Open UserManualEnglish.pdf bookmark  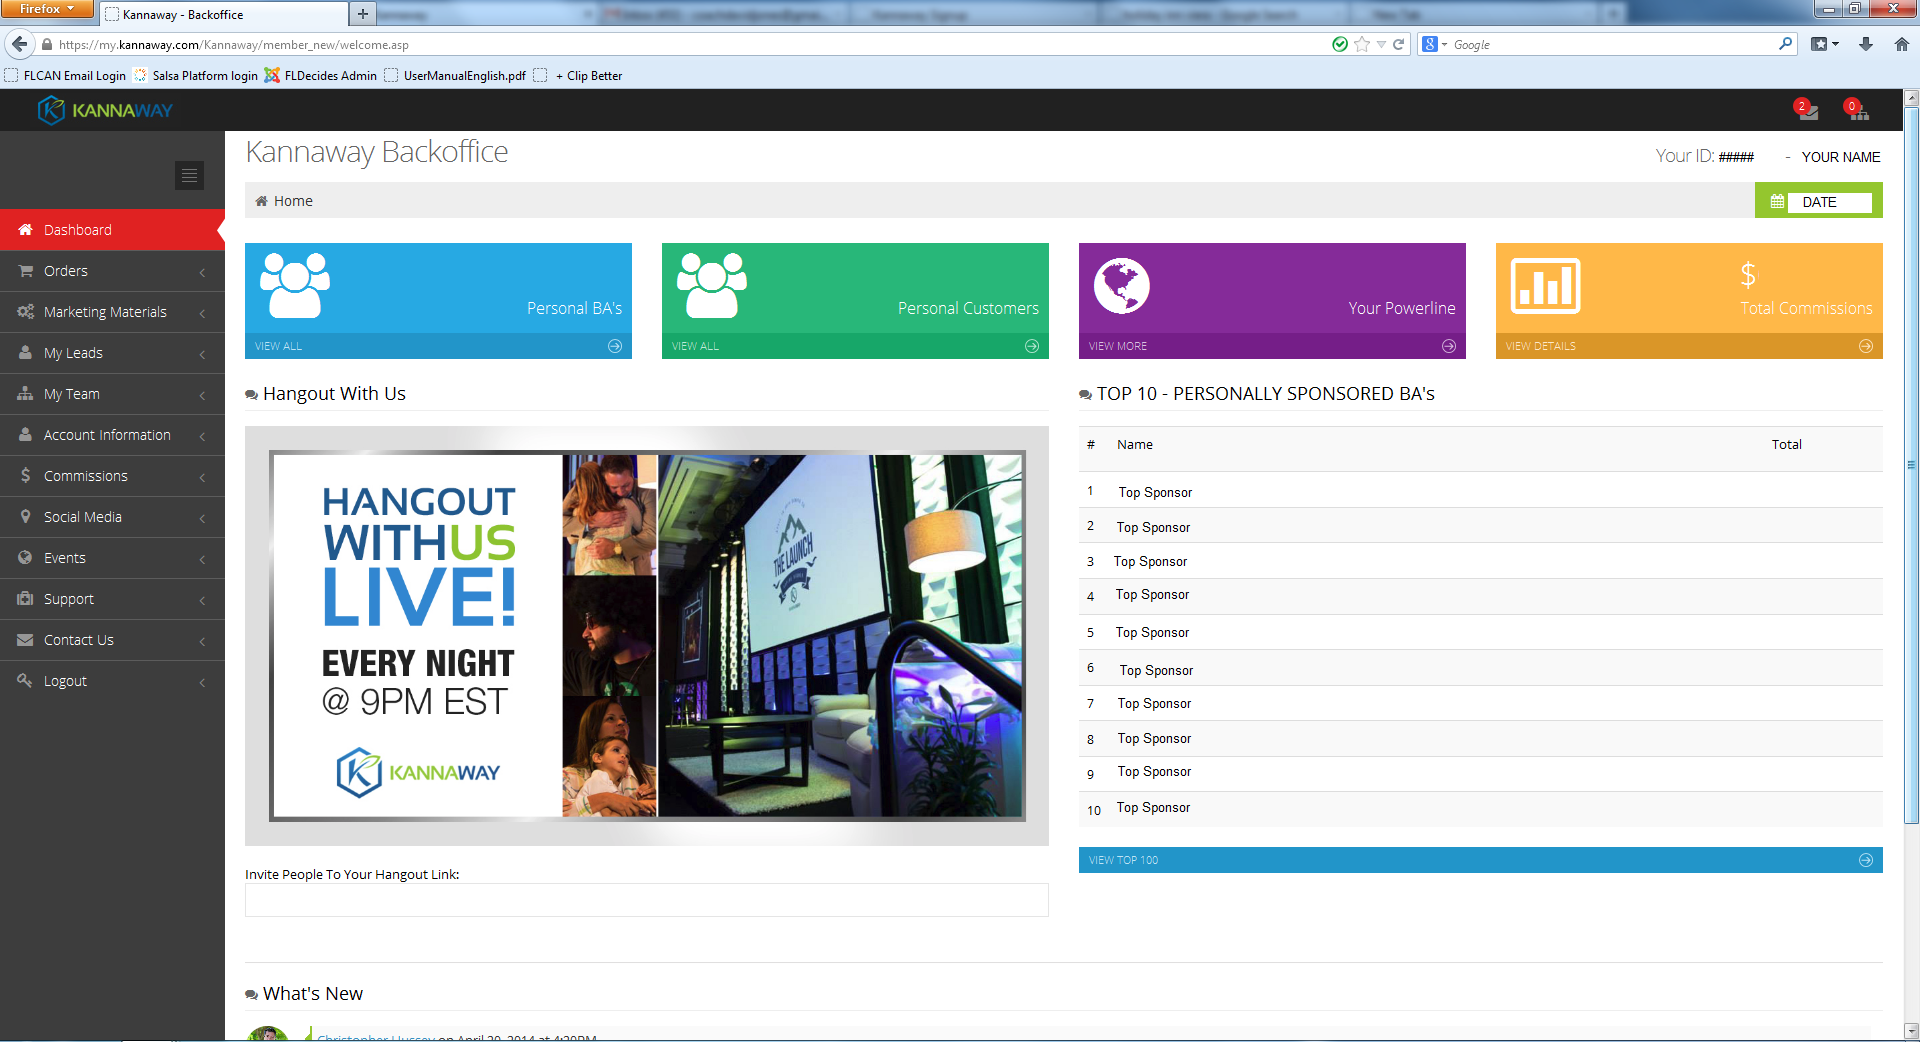click(455, 75)
